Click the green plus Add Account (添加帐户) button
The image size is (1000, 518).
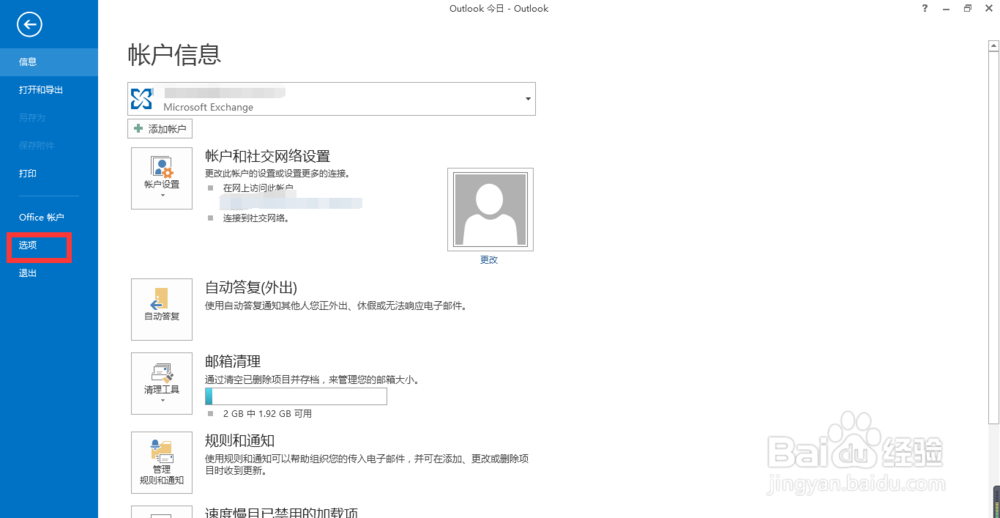point(160,129)
